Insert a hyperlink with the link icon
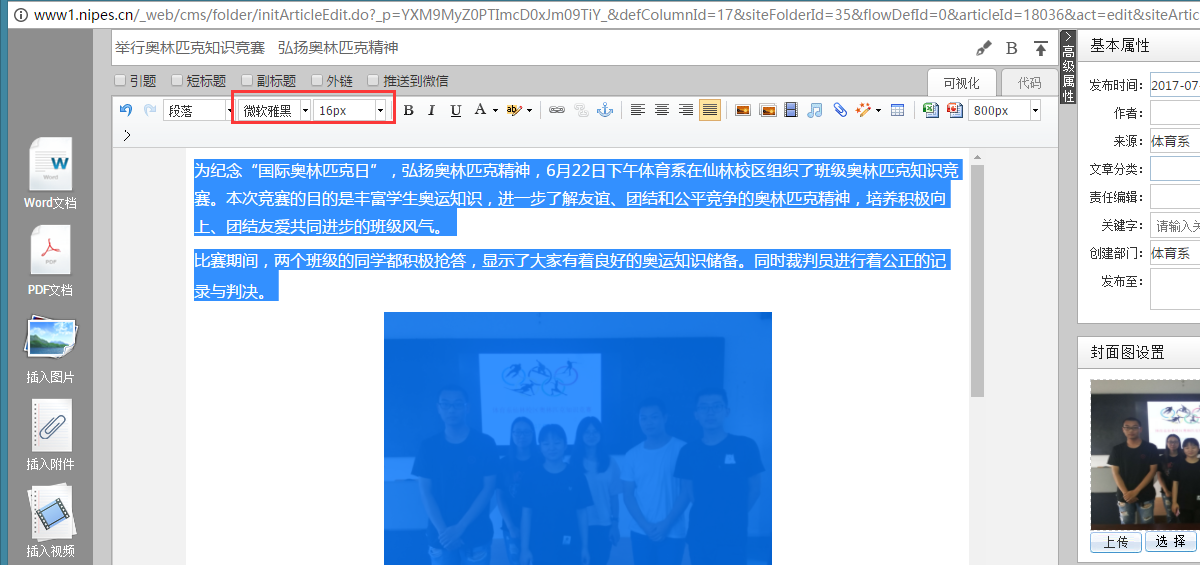1200x565 pixels. [556, 110]
